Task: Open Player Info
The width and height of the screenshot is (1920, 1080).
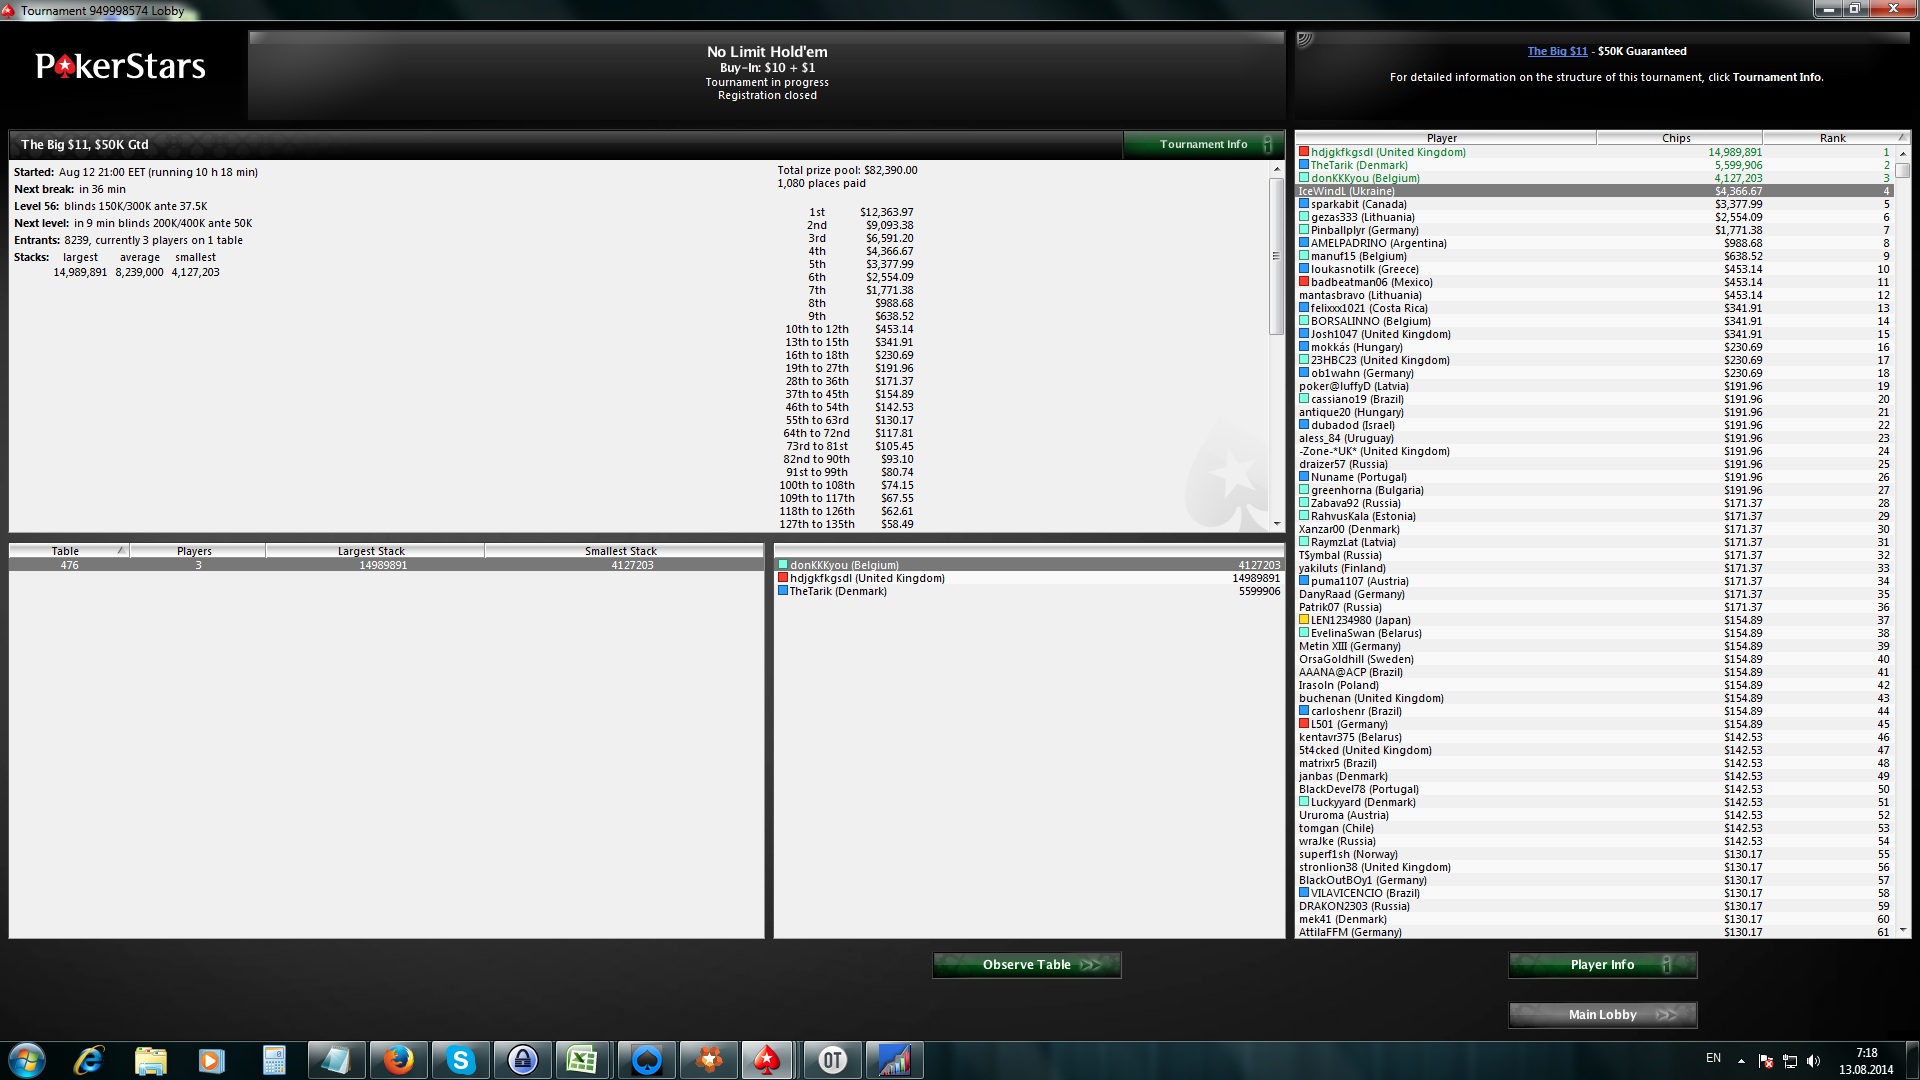Action: [x=1603, y=965]
